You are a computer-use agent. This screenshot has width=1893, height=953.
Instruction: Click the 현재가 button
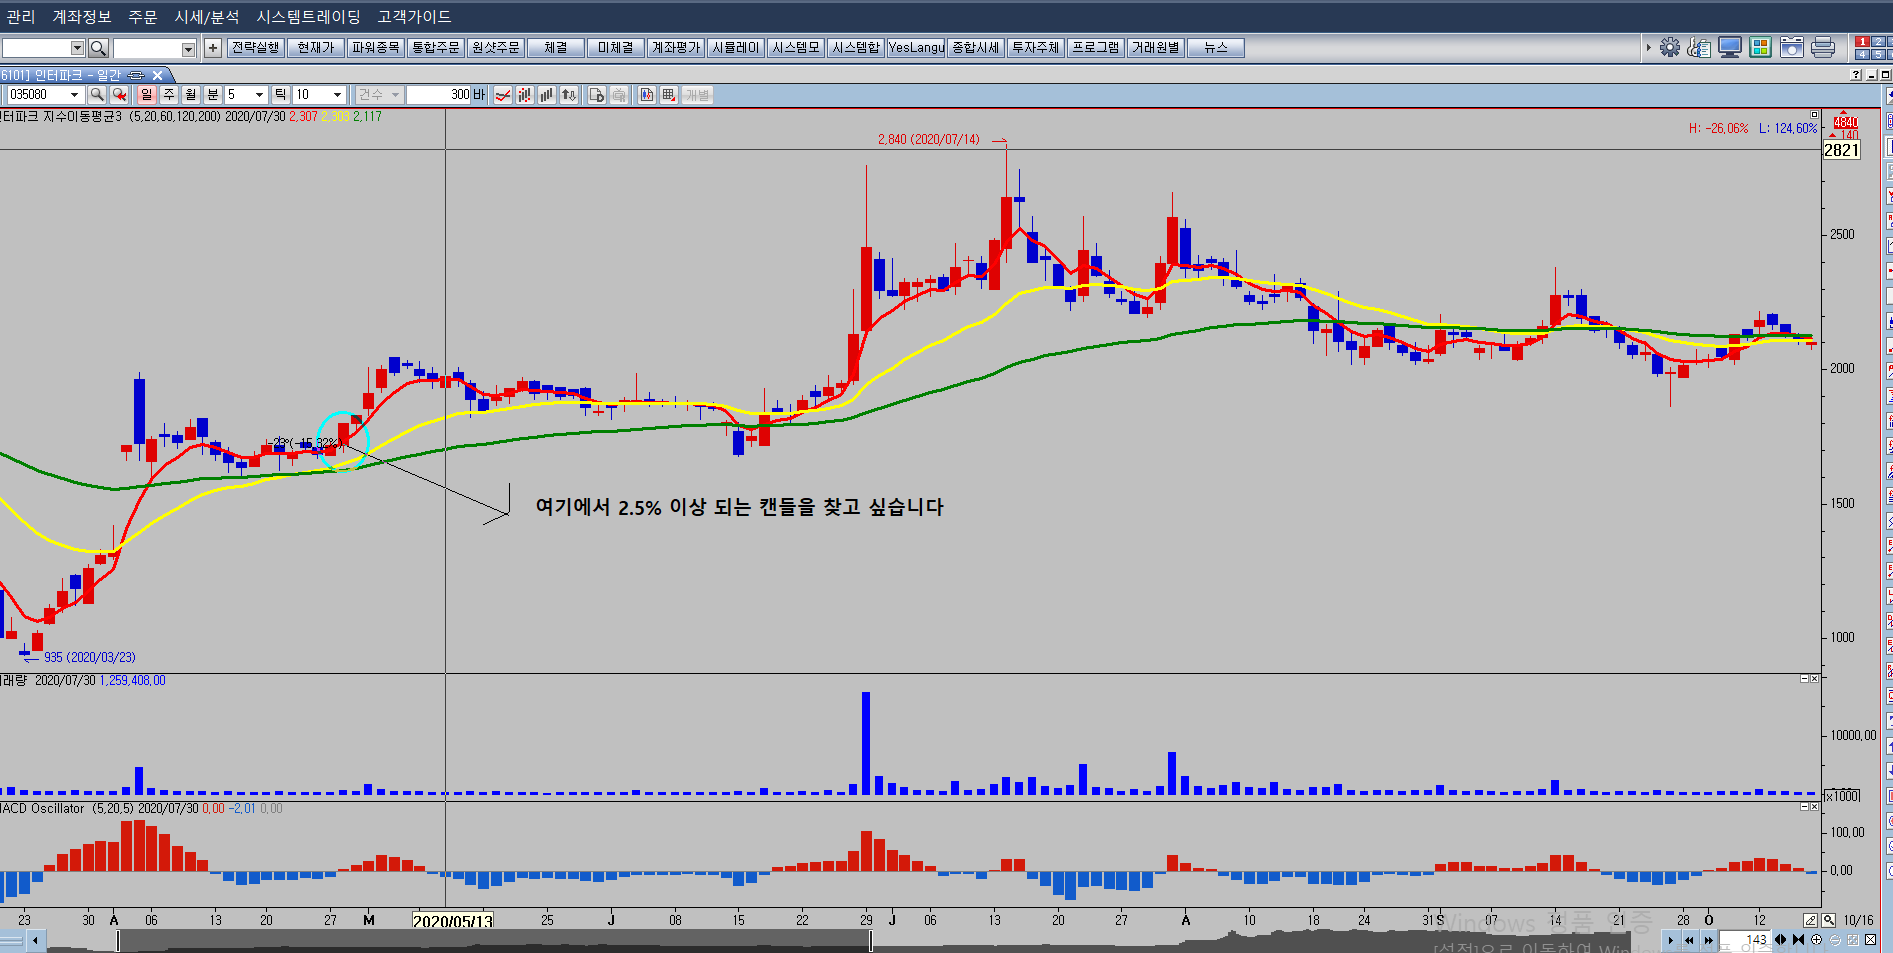[x=316, y=47]
